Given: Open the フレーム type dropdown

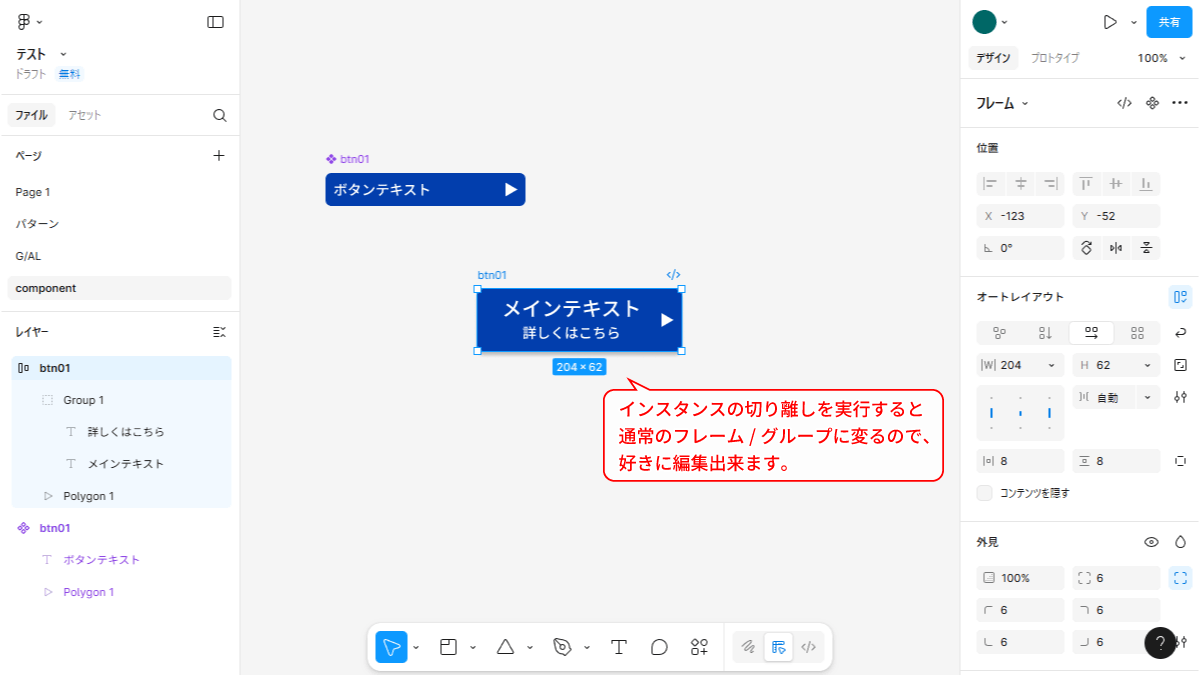Looking at the screenshot, I should [1002, 103].
